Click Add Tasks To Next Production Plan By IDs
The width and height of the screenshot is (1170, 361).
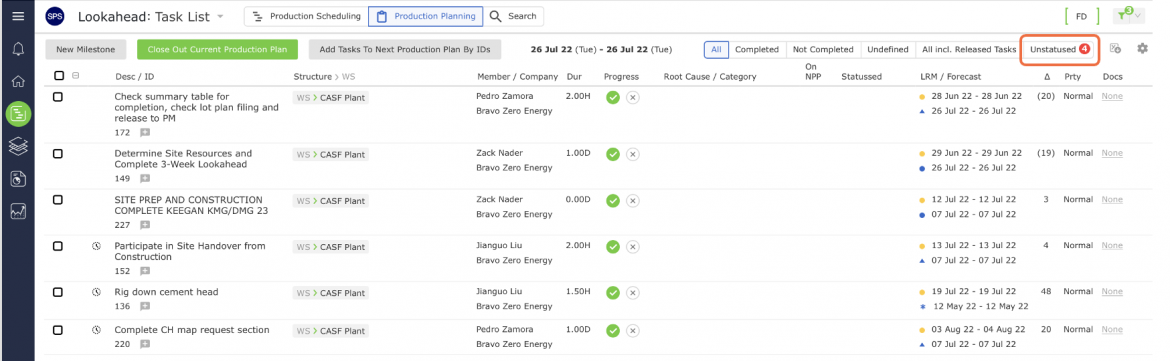point(405,49)
